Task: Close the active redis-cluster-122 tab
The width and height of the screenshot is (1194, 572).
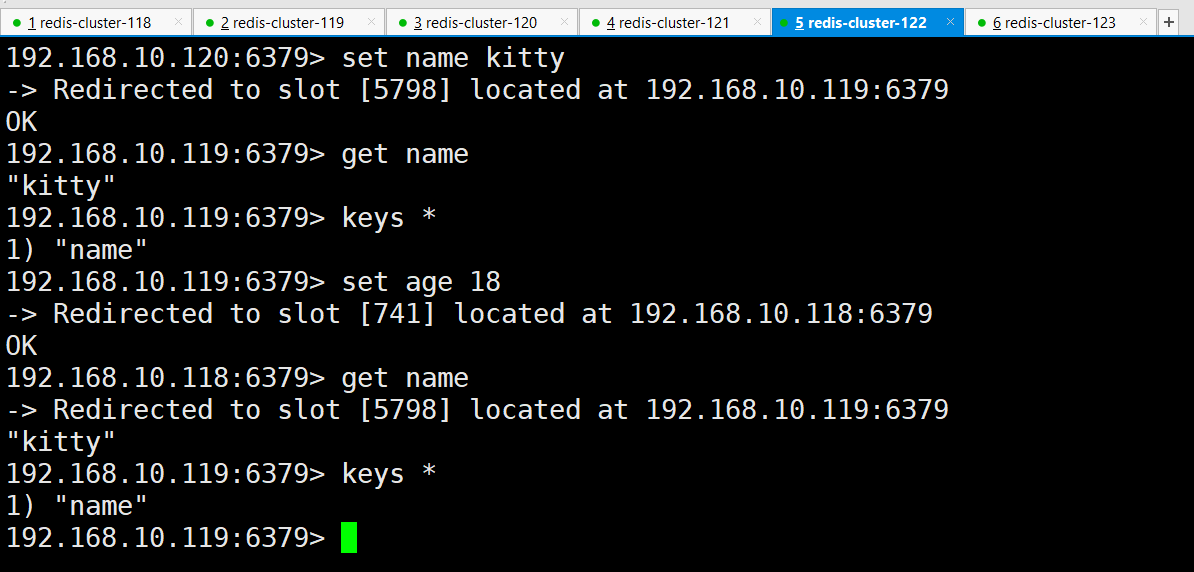Action: (x=950, y=22)
